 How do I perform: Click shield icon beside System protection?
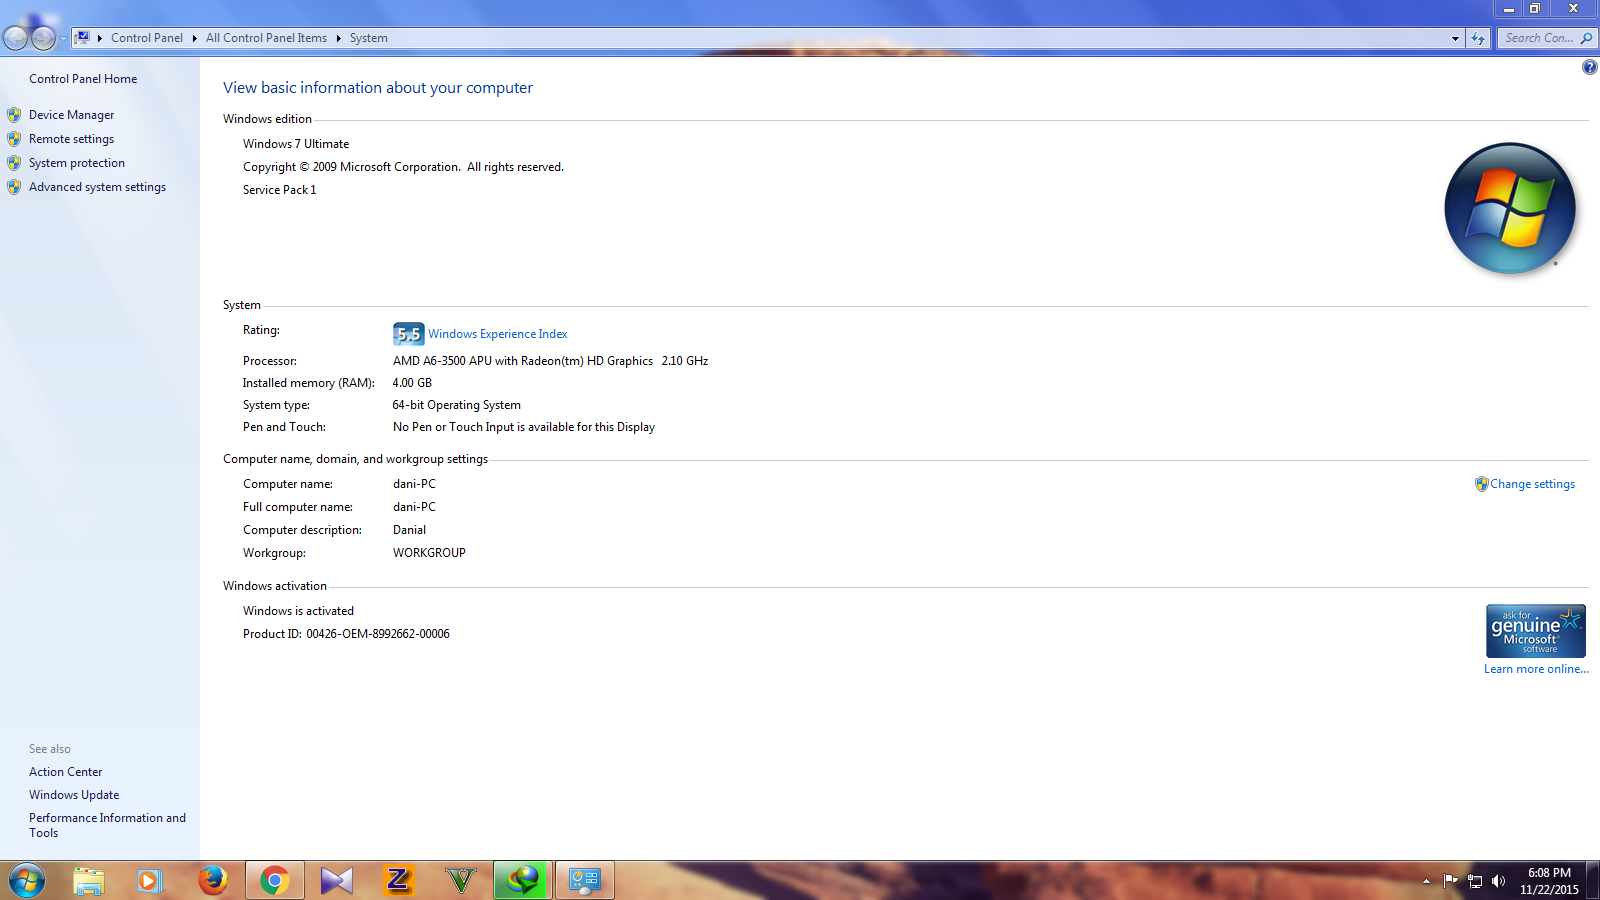[14, 163]
